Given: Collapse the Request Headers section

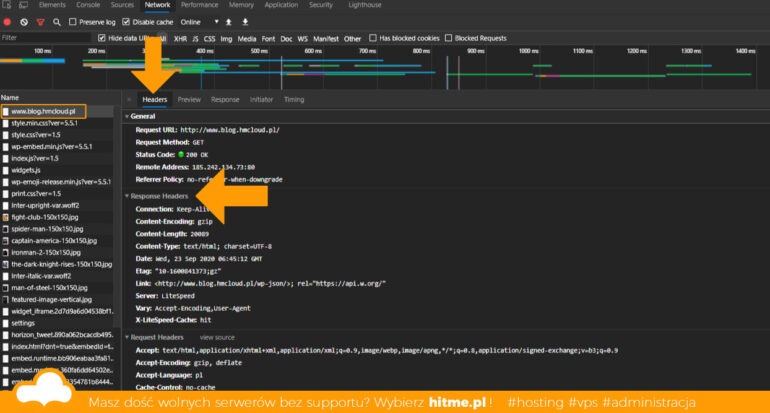Looking at the screenshot, I should 127,337.
